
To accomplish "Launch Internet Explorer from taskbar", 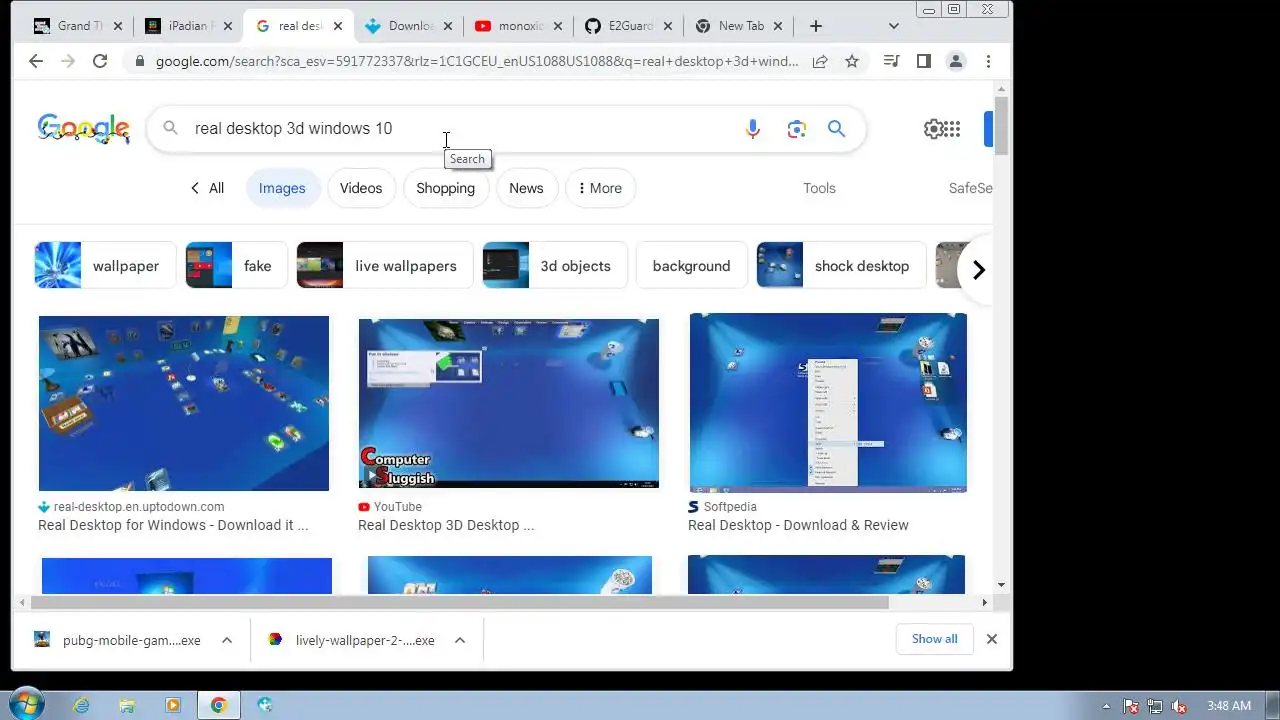I will tap(81, 705).
